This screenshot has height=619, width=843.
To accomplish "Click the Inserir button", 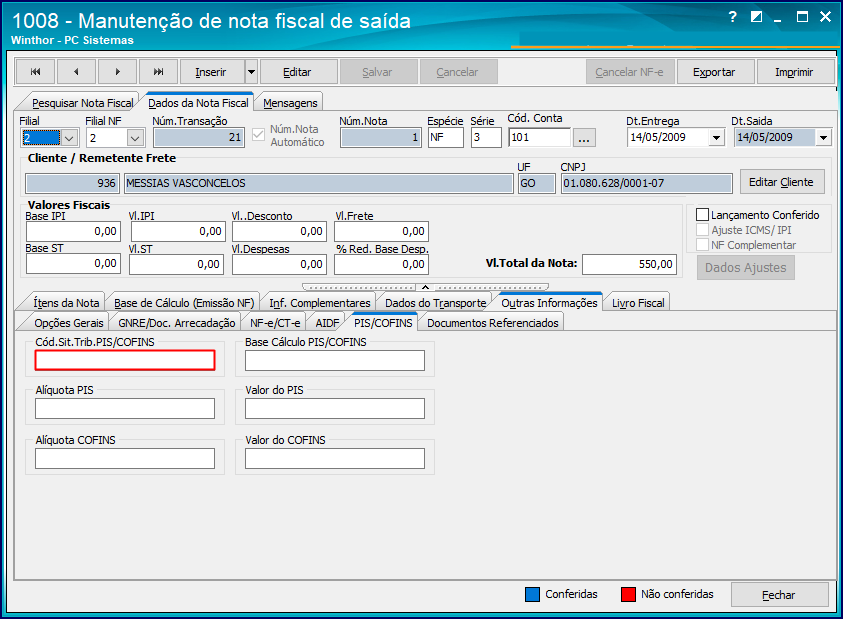I will pyautogui.click(x=211, y=72).
